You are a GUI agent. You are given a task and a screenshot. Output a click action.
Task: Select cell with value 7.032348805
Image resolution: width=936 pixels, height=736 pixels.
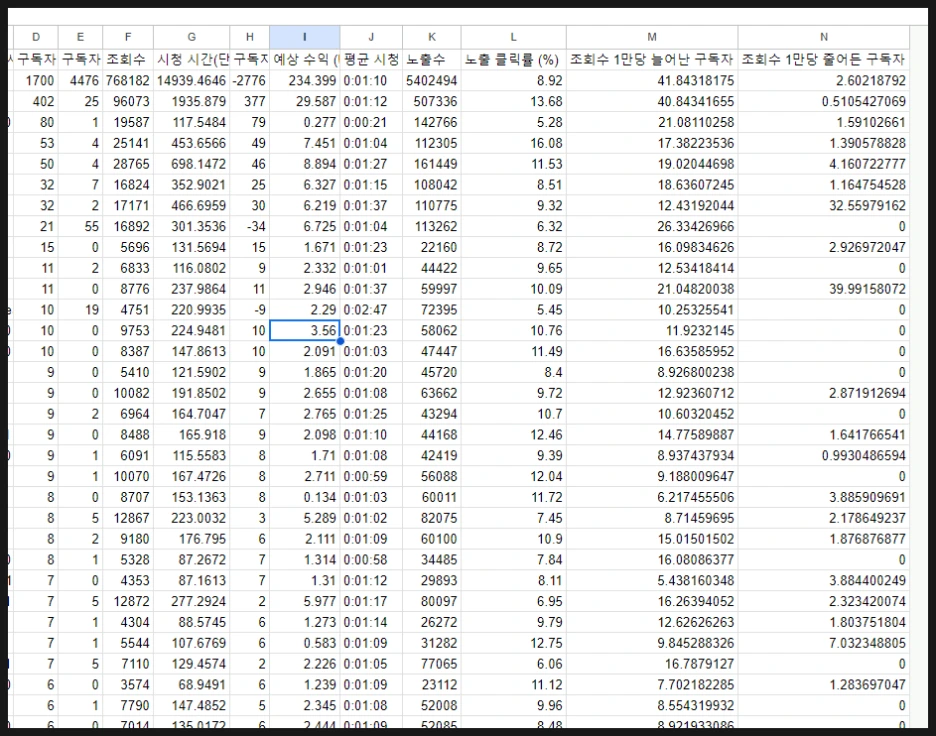pyautogui.click(x=824, y=643)
